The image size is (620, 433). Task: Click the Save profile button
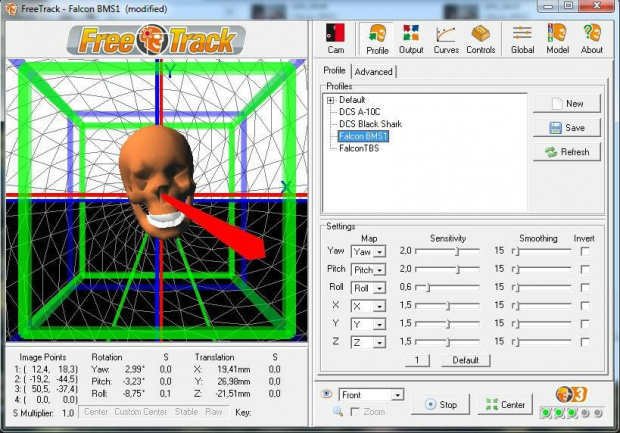coord(566,128)
